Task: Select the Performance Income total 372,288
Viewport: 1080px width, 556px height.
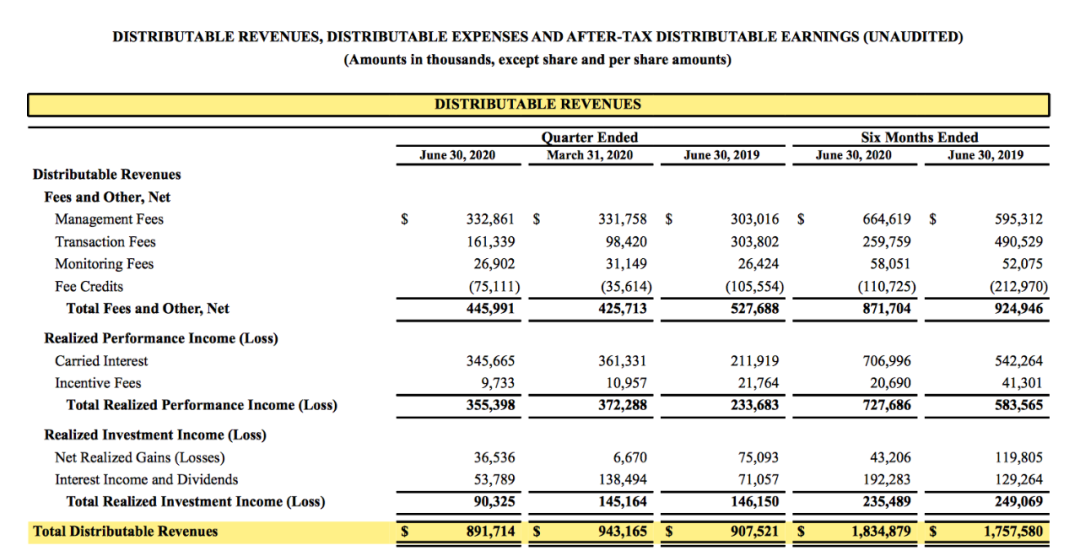Action: [x=623, y=405]
